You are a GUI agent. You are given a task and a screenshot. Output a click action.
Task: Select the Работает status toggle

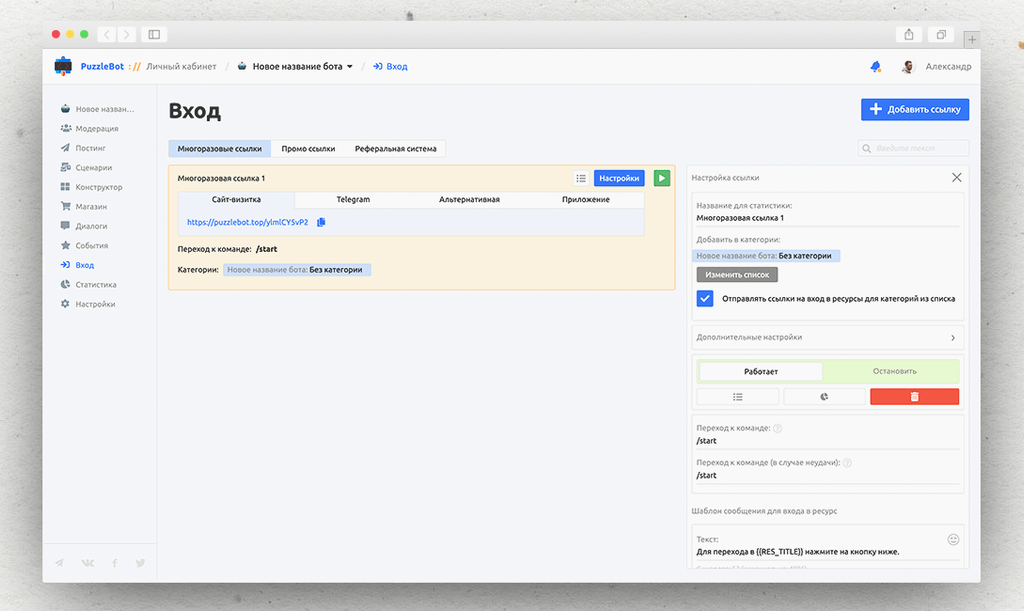tap(761, 371)
